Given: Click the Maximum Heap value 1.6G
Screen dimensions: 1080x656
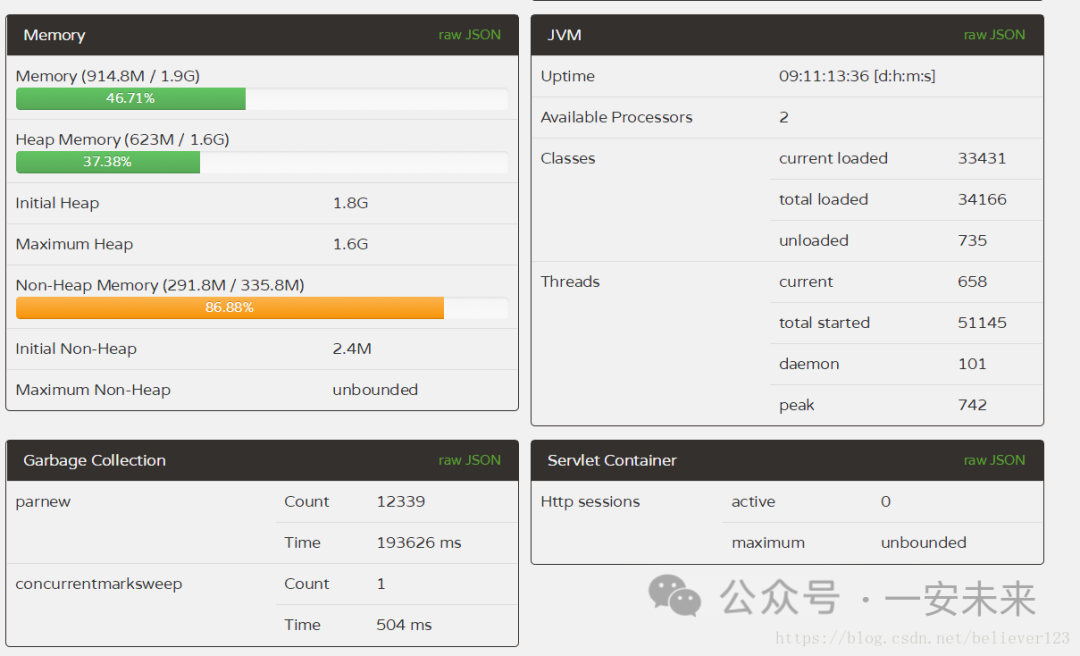Looking at the screenshot, I should (x=350, y=244).
